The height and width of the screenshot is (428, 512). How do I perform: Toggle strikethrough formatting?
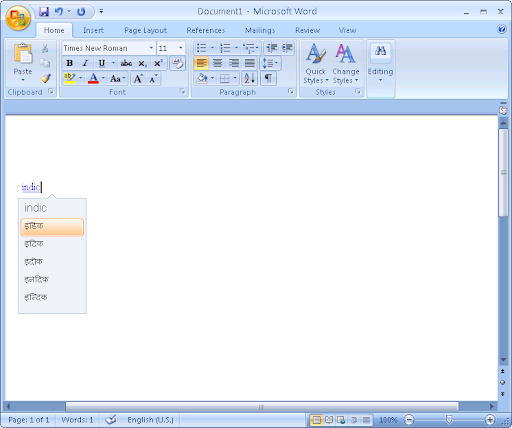pos(126,63)
